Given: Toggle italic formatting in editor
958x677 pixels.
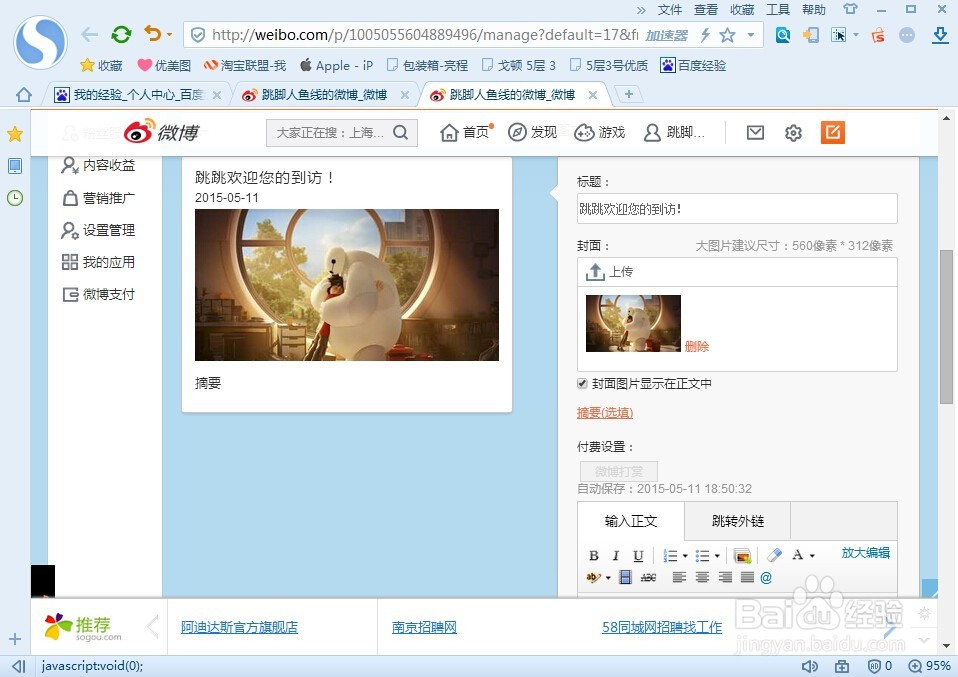Looking at the screenshot, I should click(x=616, y=555).
